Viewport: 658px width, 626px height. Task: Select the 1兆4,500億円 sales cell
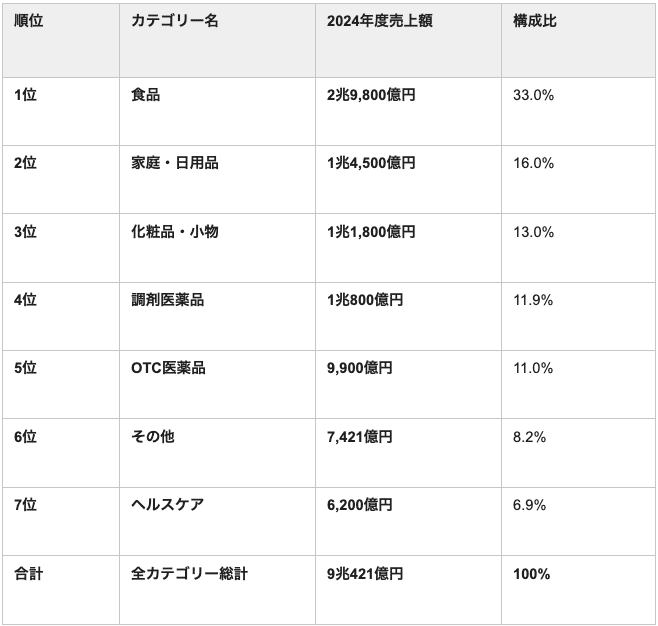point(408,180)
